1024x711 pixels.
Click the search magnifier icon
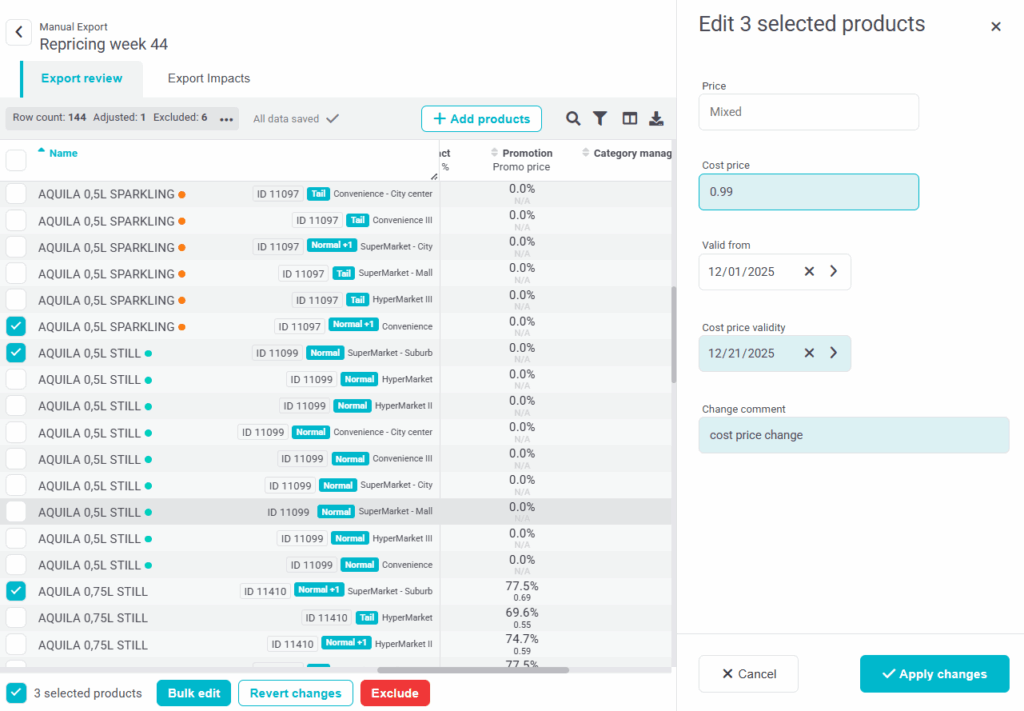573,119
